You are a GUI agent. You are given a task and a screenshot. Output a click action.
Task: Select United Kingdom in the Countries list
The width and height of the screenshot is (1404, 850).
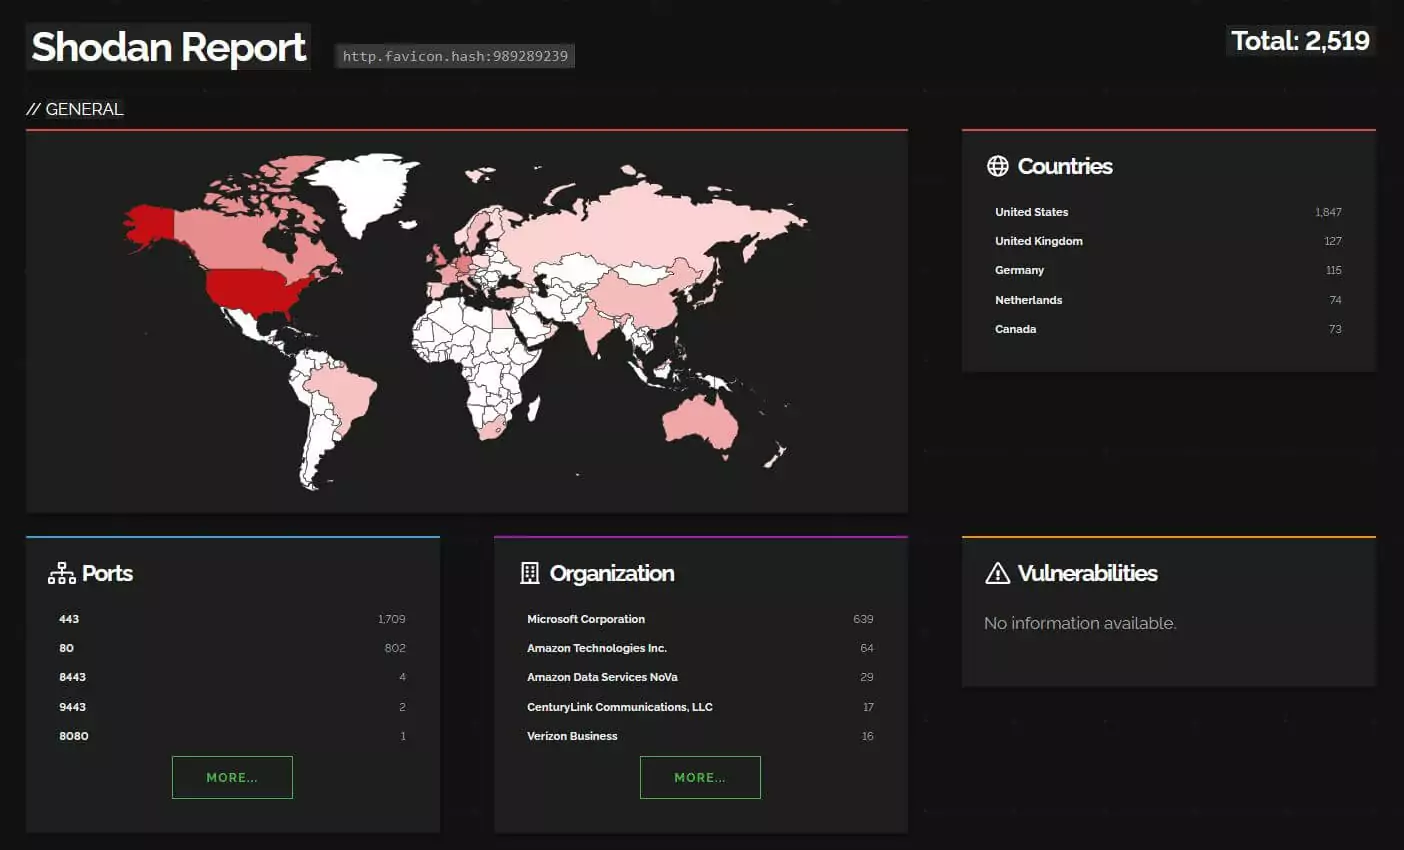click(1039, 240)
